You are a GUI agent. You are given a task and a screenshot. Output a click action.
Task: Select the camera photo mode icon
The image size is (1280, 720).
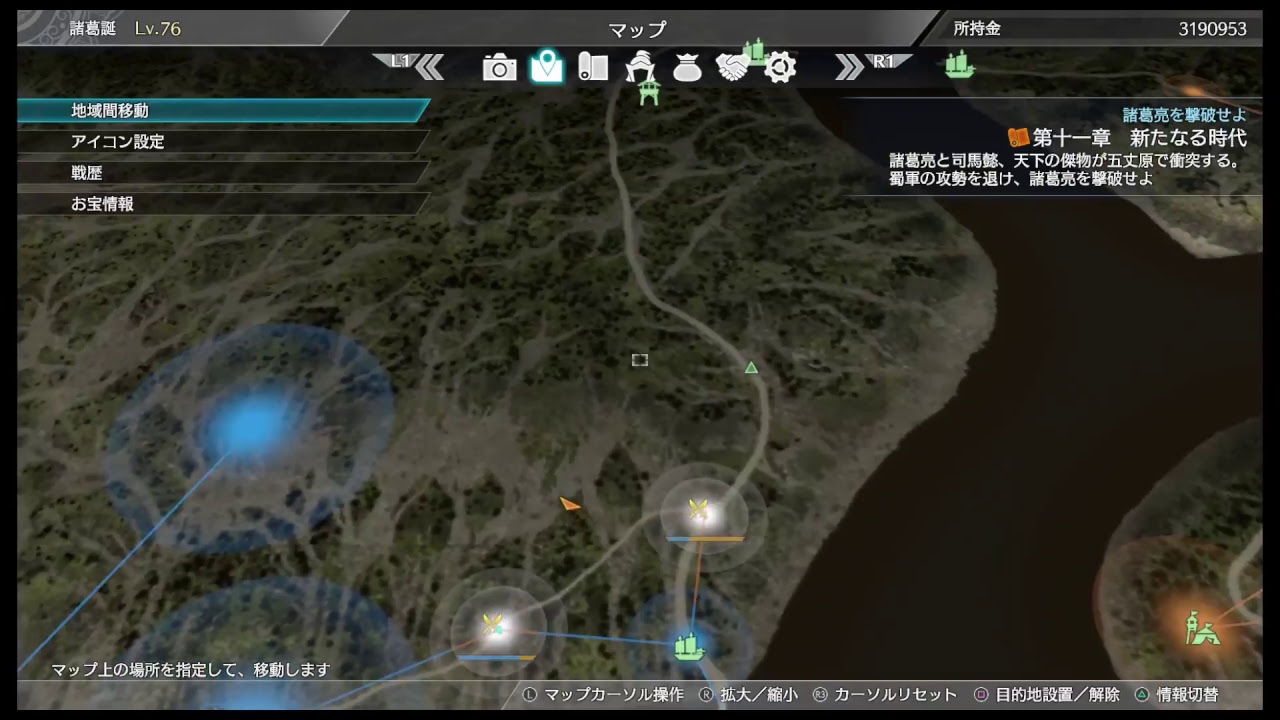pyautogui.click(x=500, y=66)
